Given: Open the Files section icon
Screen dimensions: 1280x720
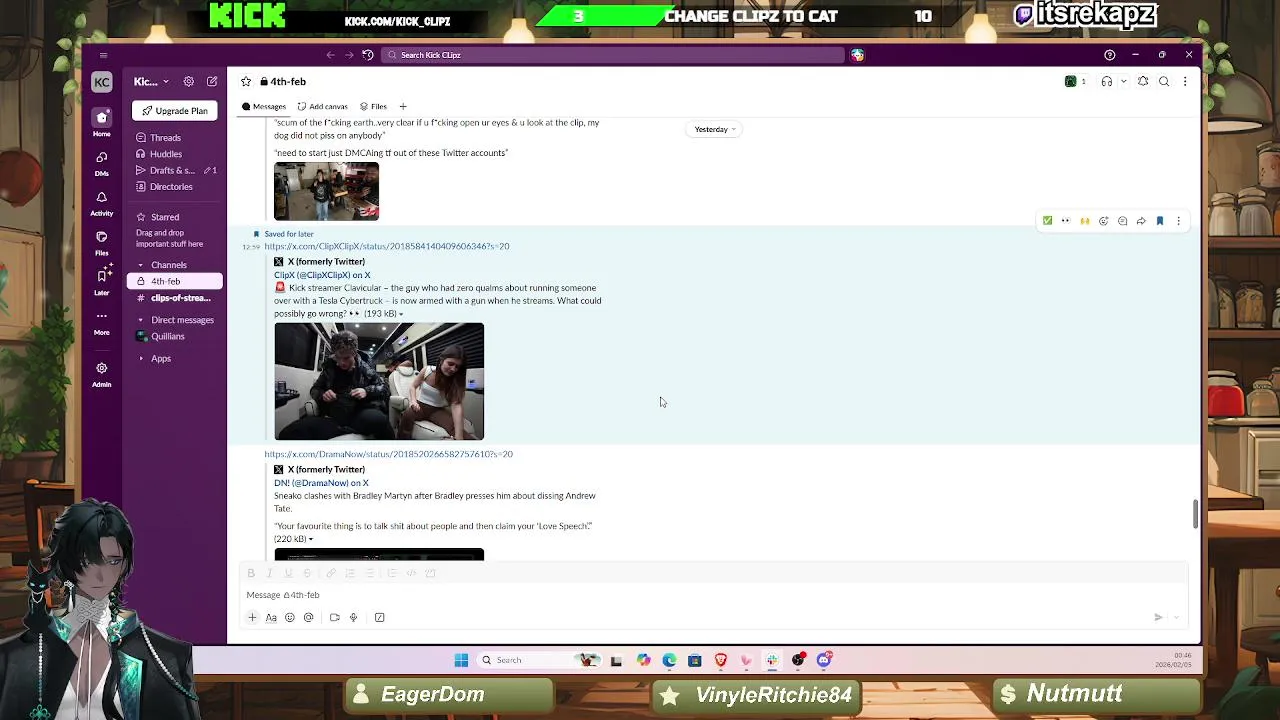Looking at the screenshot, I should (x=101, y=242).
